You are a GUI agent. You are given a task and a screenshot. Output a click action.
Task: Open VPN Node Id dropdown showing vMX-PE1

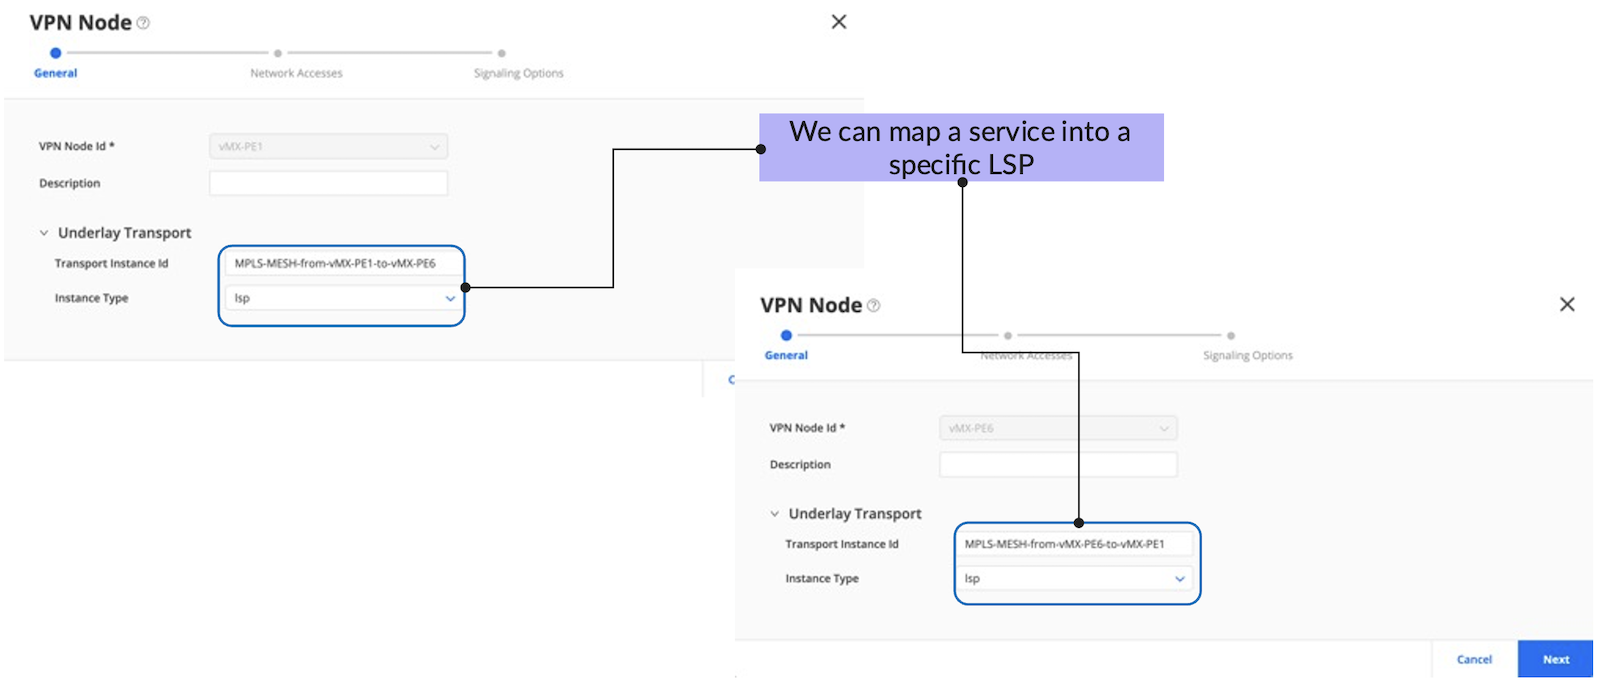click(x=328, y=146)
